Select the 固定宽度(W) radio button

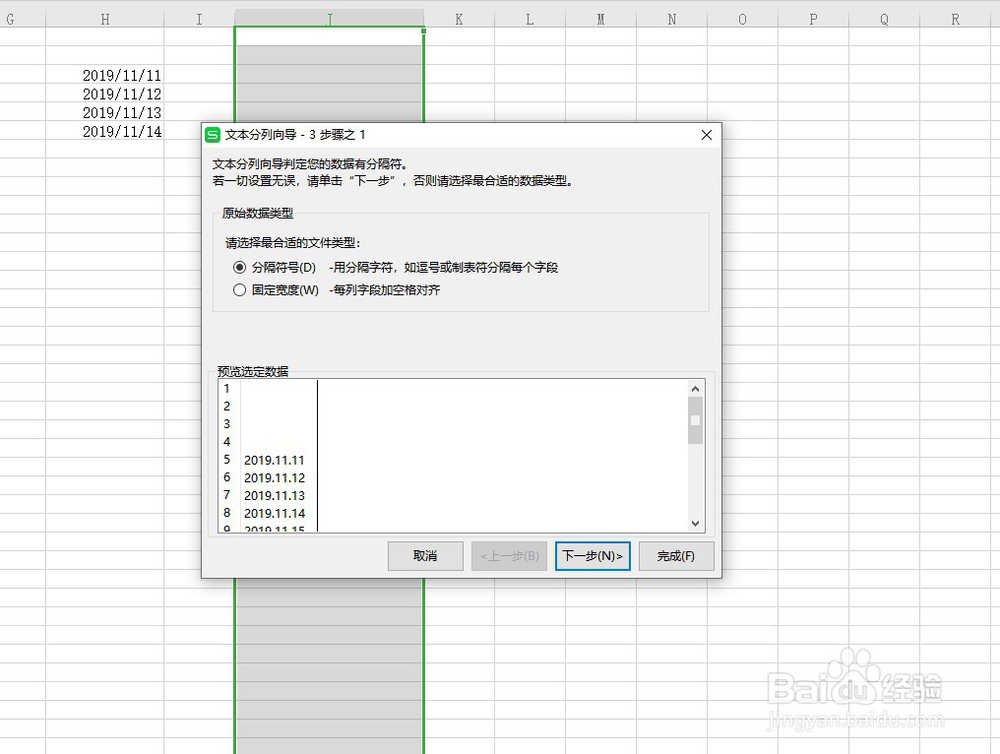[x=238, y=289]
